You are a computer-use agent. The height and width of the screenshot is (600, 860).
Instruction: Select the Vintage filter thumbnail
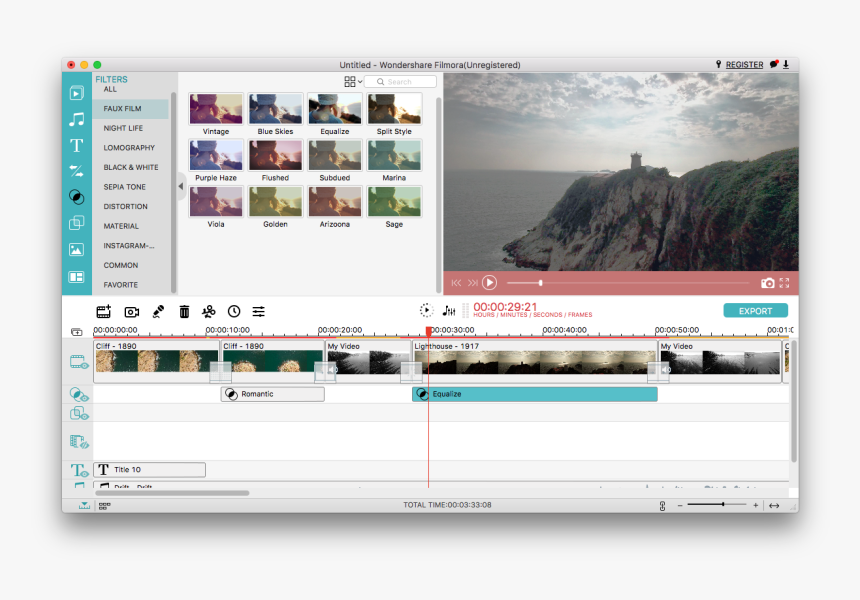(x=215, y=107)
